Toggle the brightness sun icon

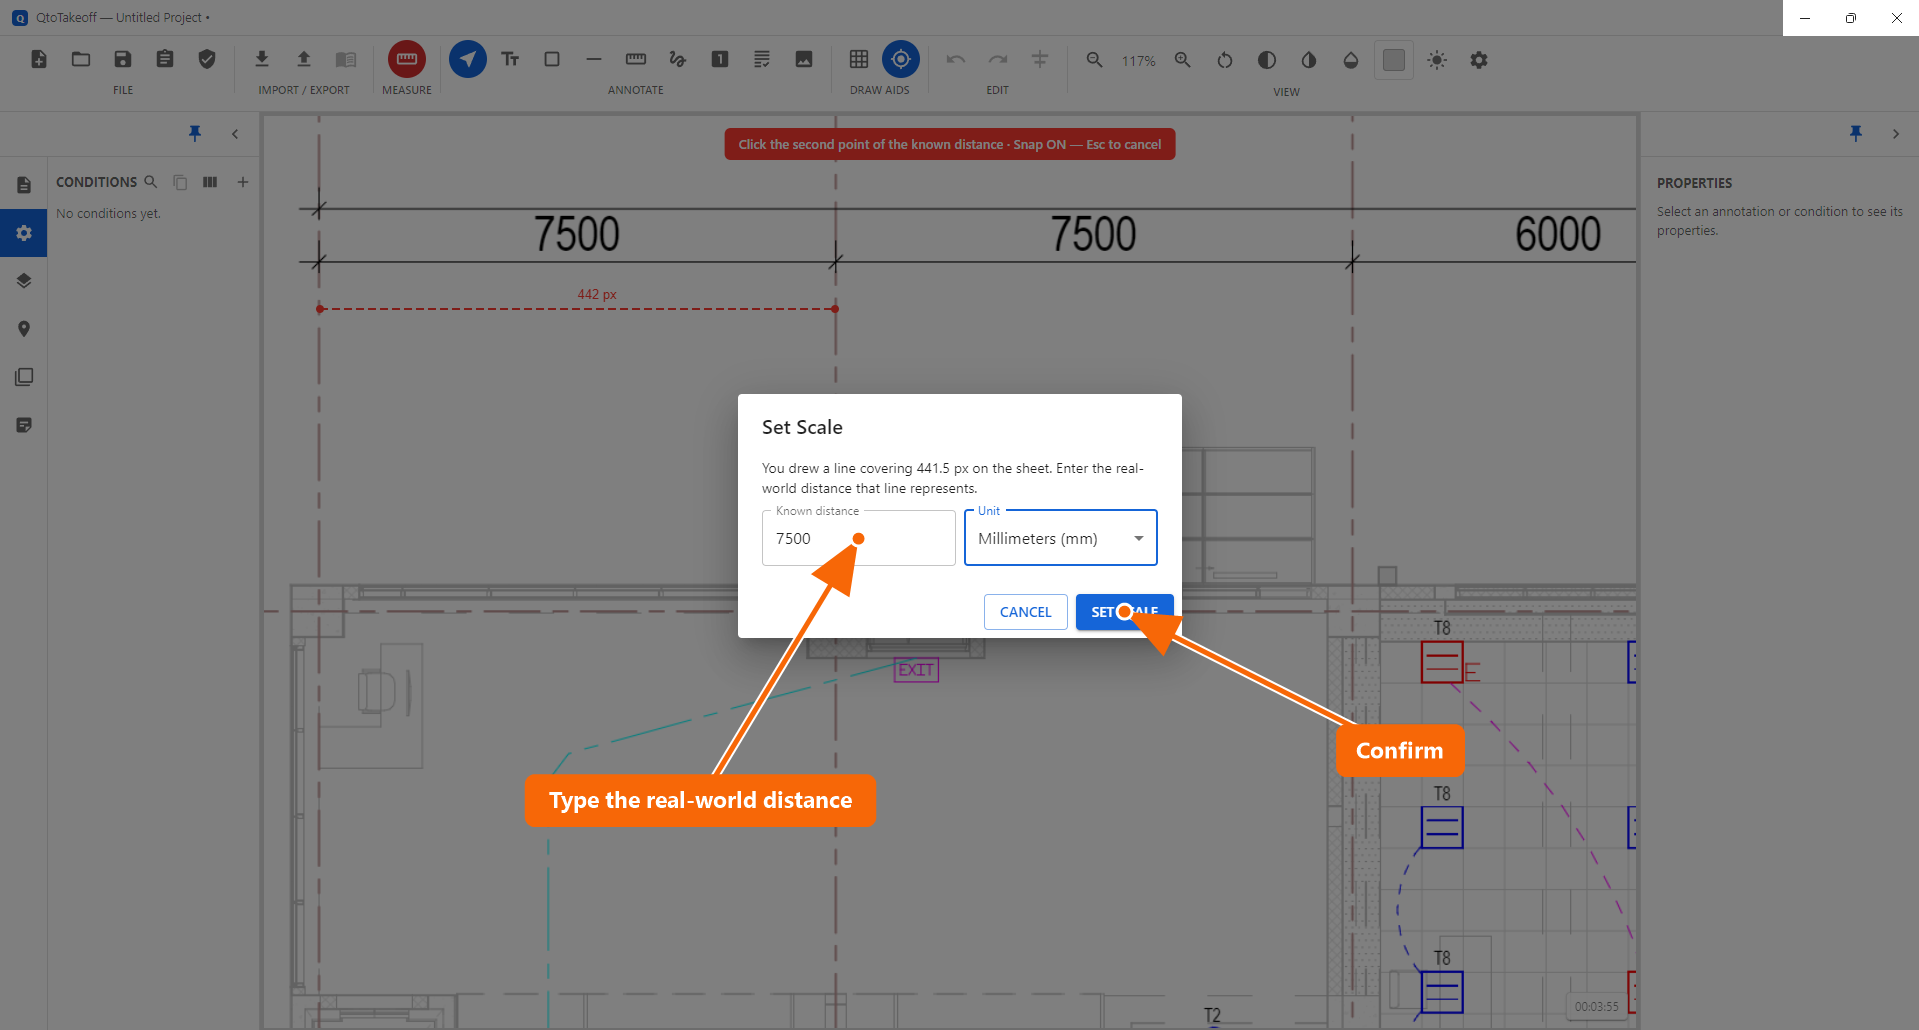(1437, 60)
